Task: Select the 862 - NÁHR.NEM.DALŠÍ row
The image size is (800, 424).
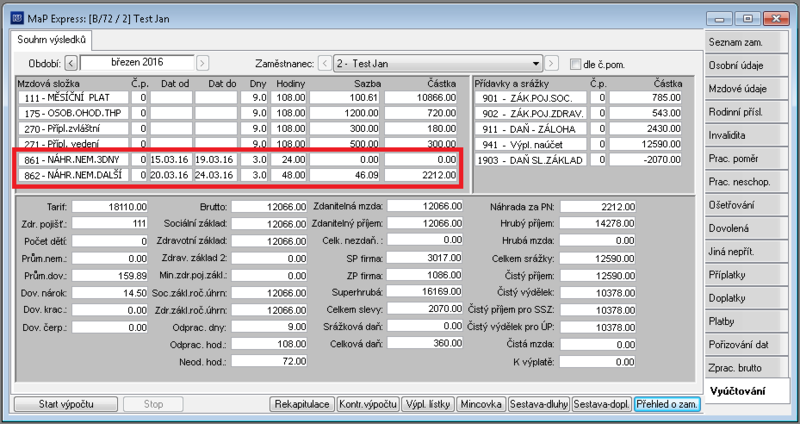Action: pos(238,175)
